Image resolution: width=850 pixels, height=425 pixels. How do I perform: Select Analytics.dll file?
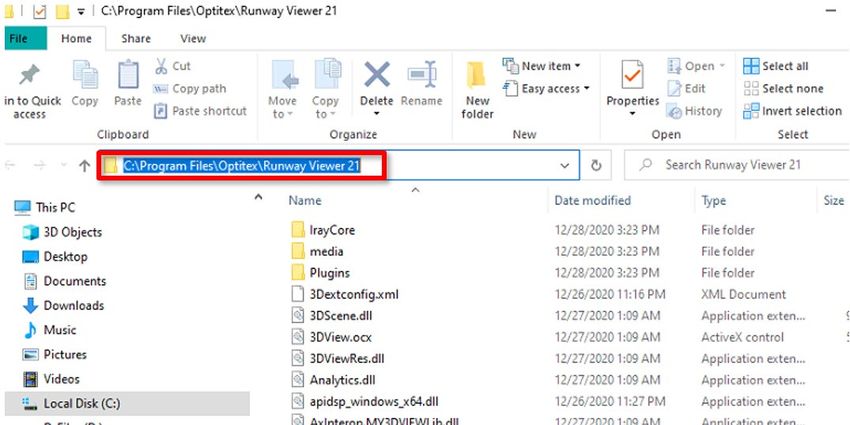click(333, 380)
